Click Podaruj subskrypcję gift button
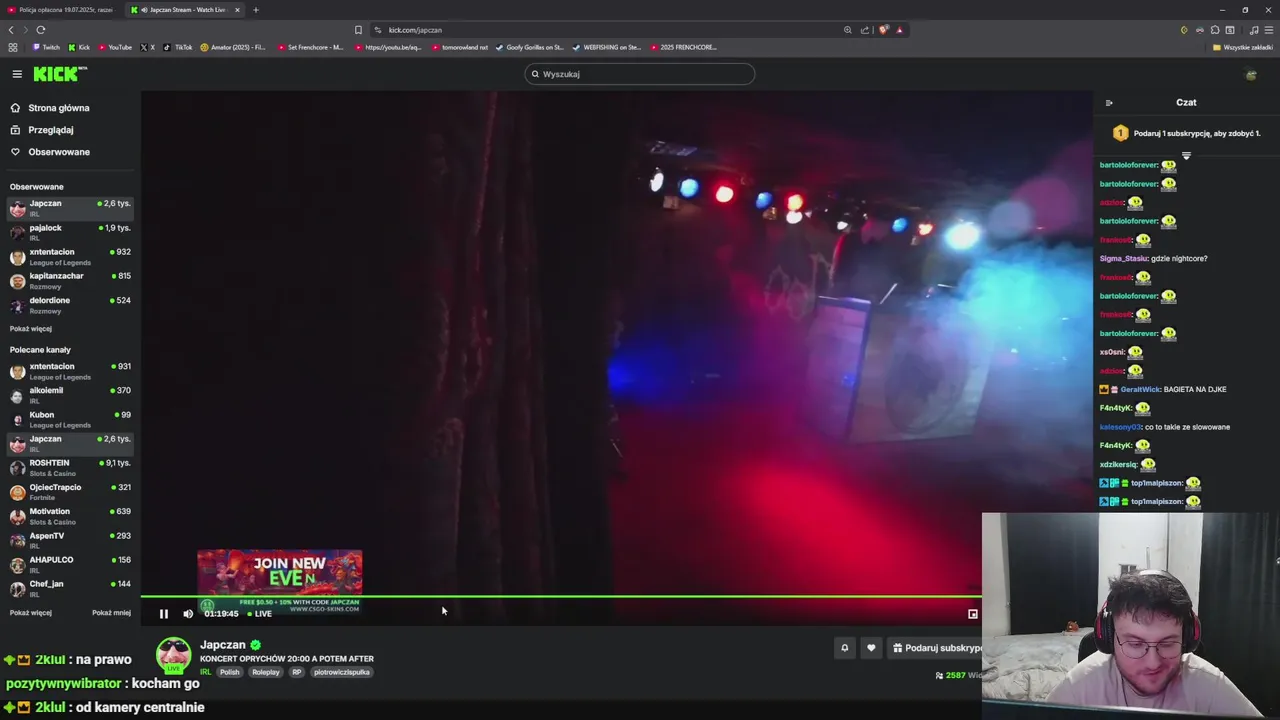The height and width of the screenshot is (720, 1280). 936,648
